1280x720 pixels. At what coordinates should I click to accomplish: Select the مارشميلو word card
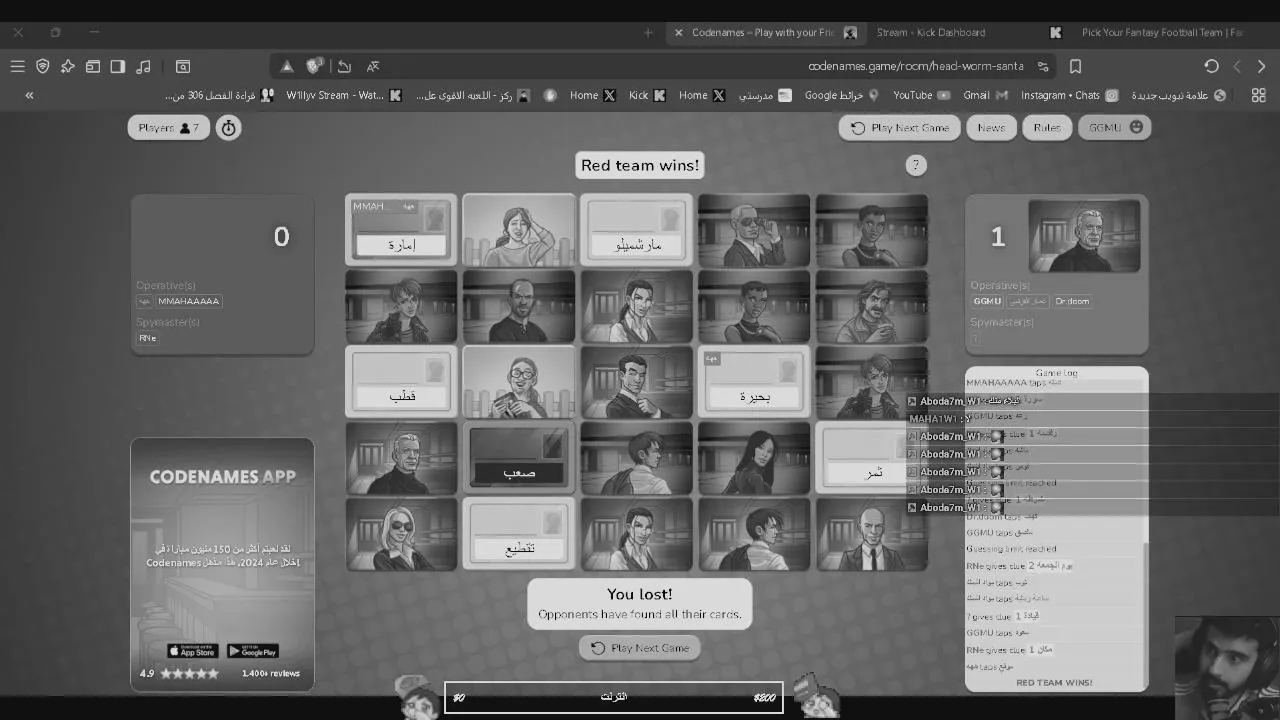pos(636,229)
